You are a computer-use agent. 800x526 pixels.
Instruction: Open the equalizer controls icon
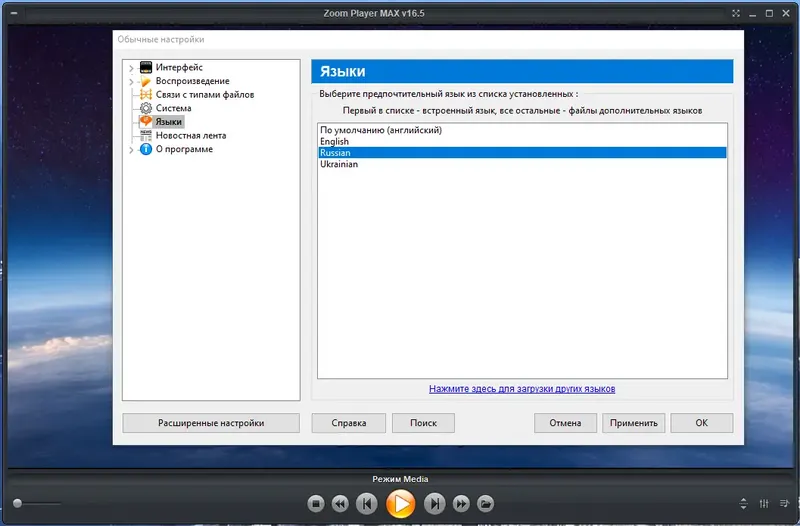[x=764, y=504]
